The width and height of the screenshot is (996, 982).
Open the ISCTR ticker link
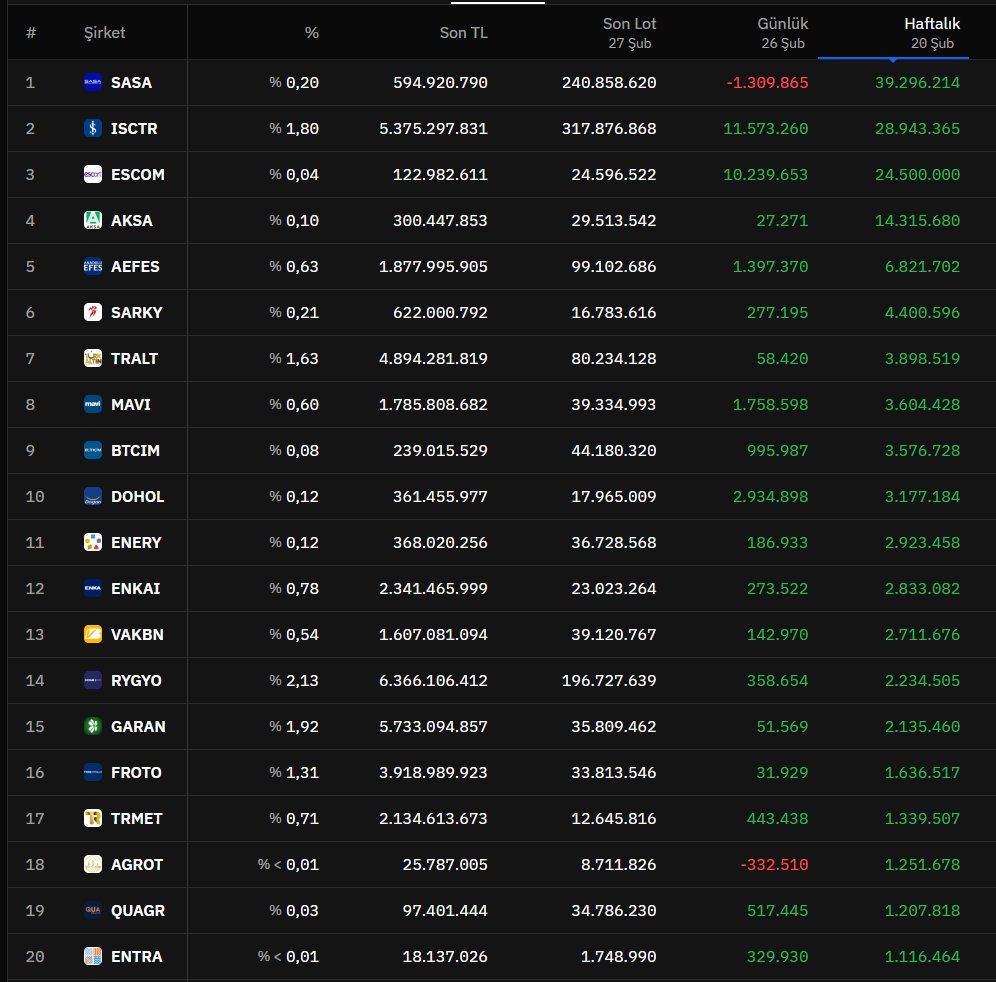pyautogui.click(x=134, y=128)
